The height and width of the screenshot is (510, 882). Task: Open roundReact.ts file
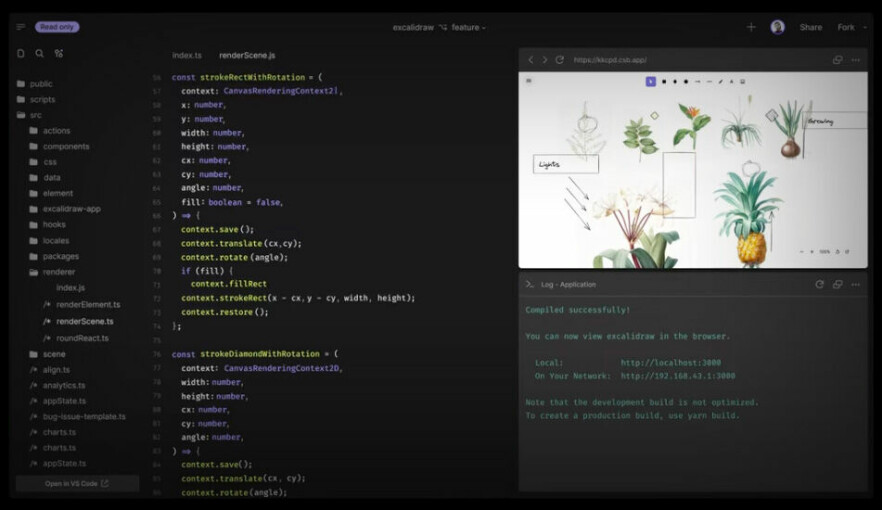click(x=76, y=339)
